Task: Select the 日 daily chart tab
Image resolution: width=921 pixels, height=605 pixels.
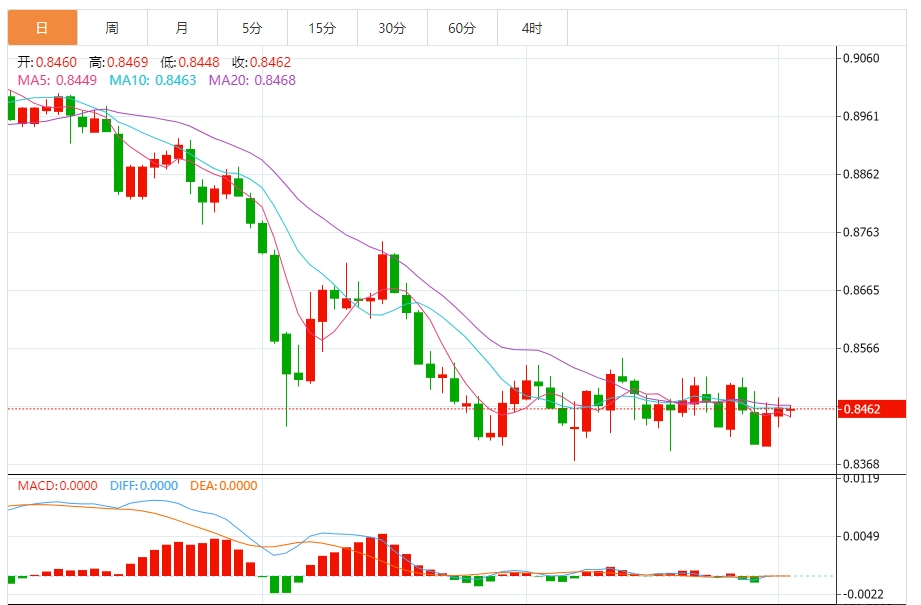Action: point(42,28)
